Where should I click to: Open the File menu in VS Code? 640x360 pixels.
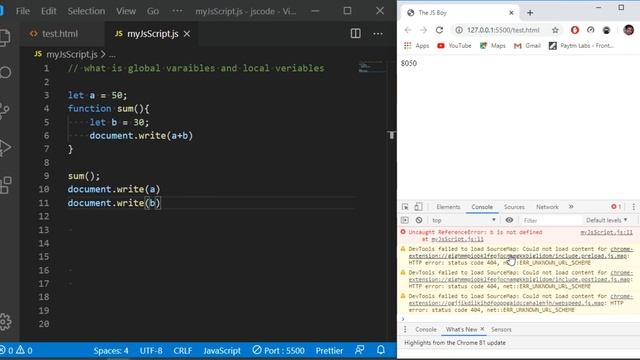tap(23, 11)
